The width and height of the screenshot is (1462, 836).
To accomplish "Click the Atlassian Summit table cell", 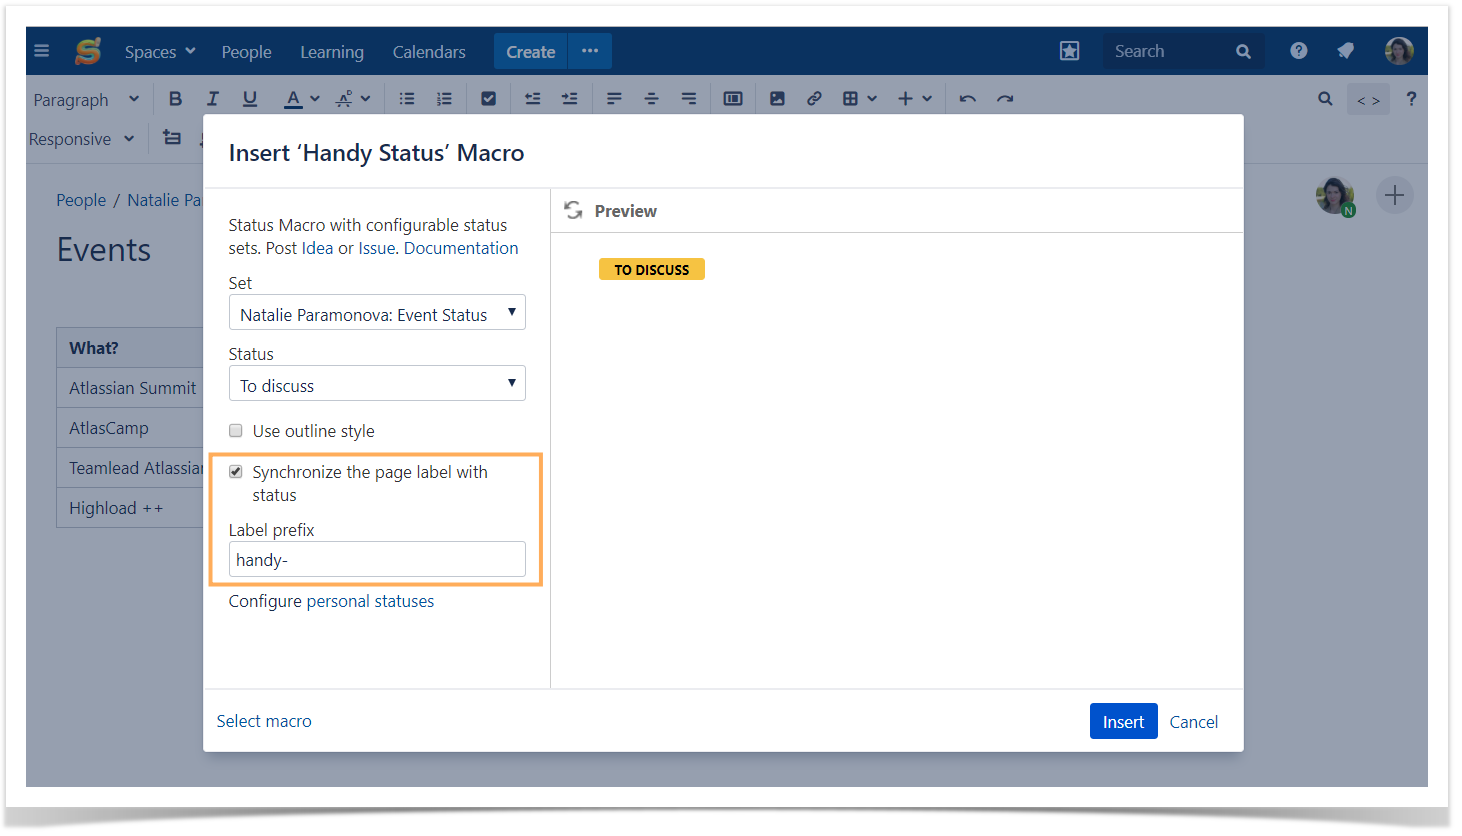I will [x=130, y=388].
